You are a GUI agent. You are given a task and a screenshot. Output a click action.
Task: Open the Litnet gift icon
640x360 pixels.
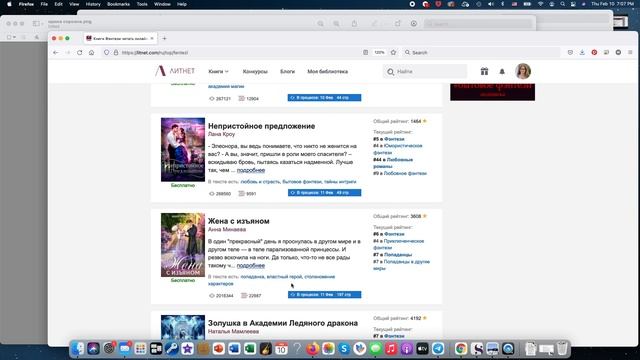tap(484, 71)
